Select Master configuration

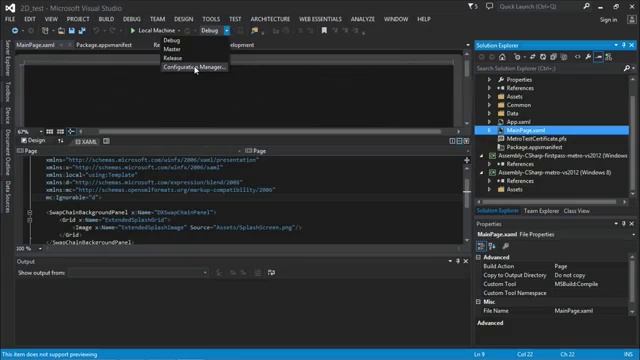pyautogui.click(x=172, y=49)
